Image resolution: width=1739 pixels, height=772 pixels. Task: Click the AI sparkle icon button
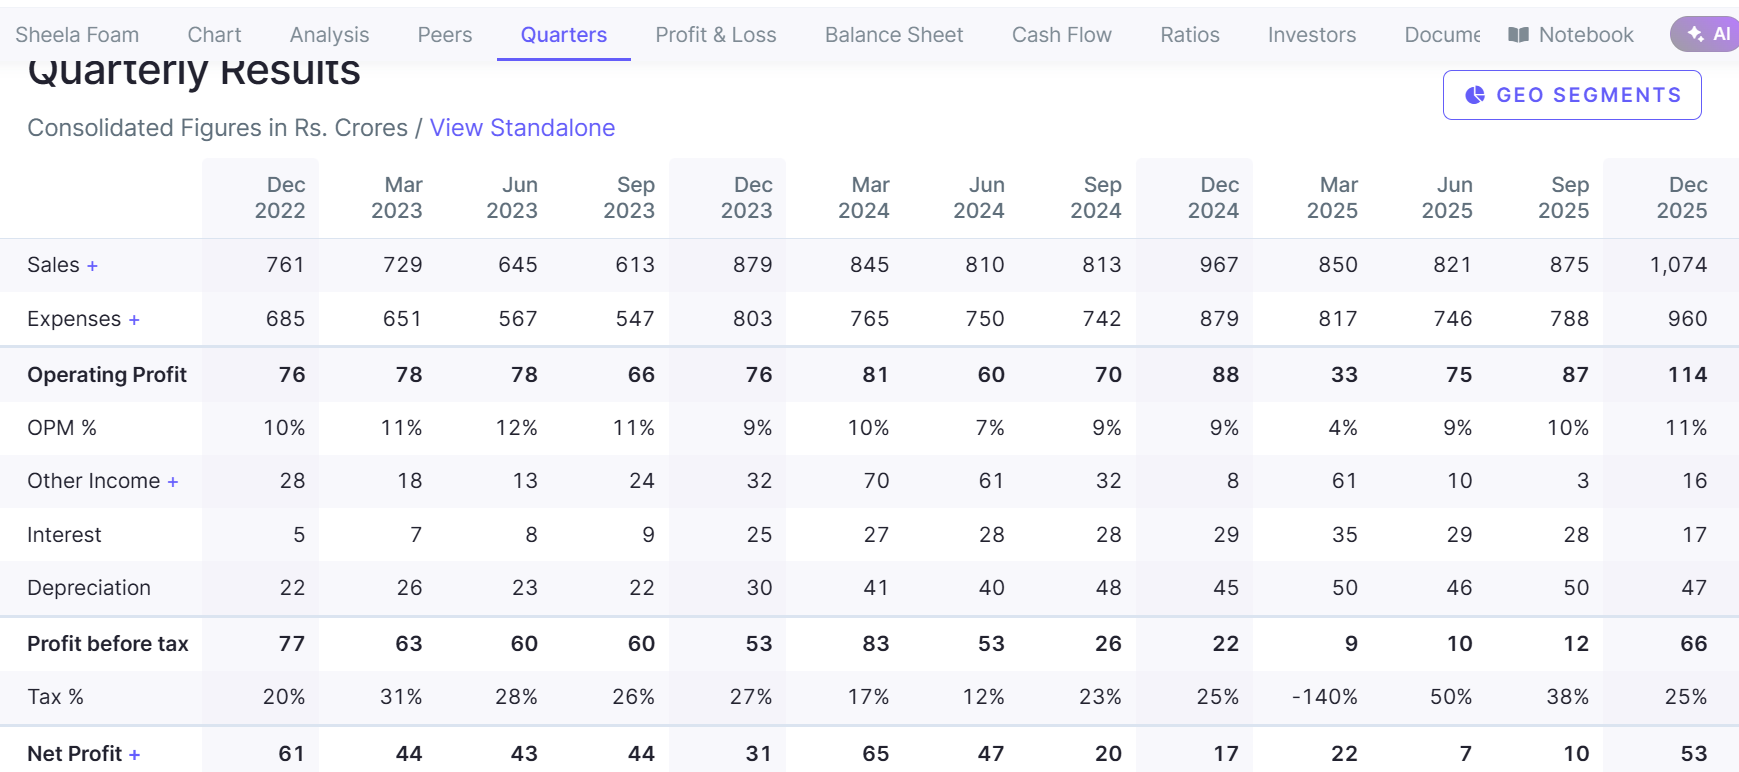tap(1705, 34)
